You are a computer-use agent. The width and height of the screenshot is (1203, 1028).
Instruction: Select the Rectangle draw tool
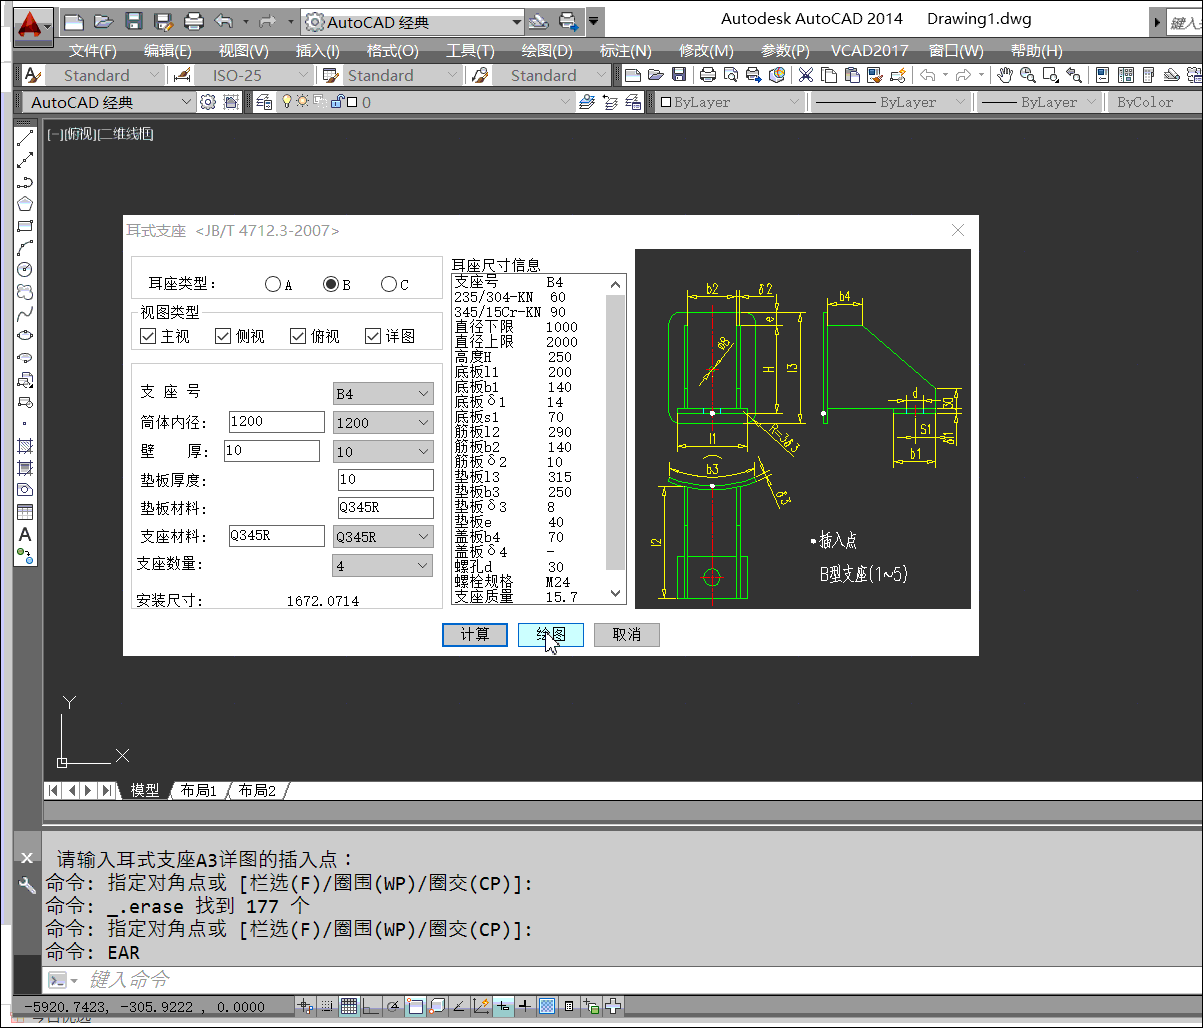tap(26, 226)
